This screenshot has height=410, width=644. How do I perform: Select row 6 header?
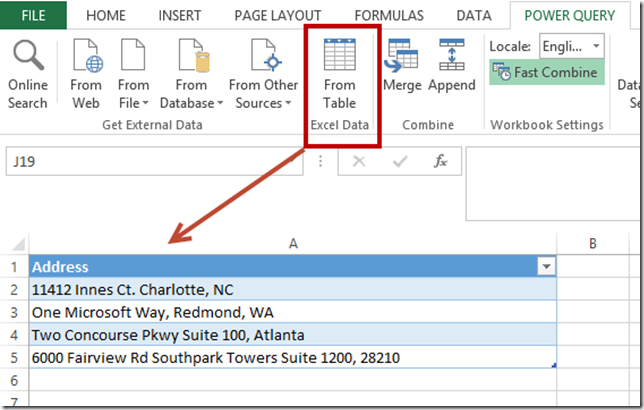[x=14, y=380]
